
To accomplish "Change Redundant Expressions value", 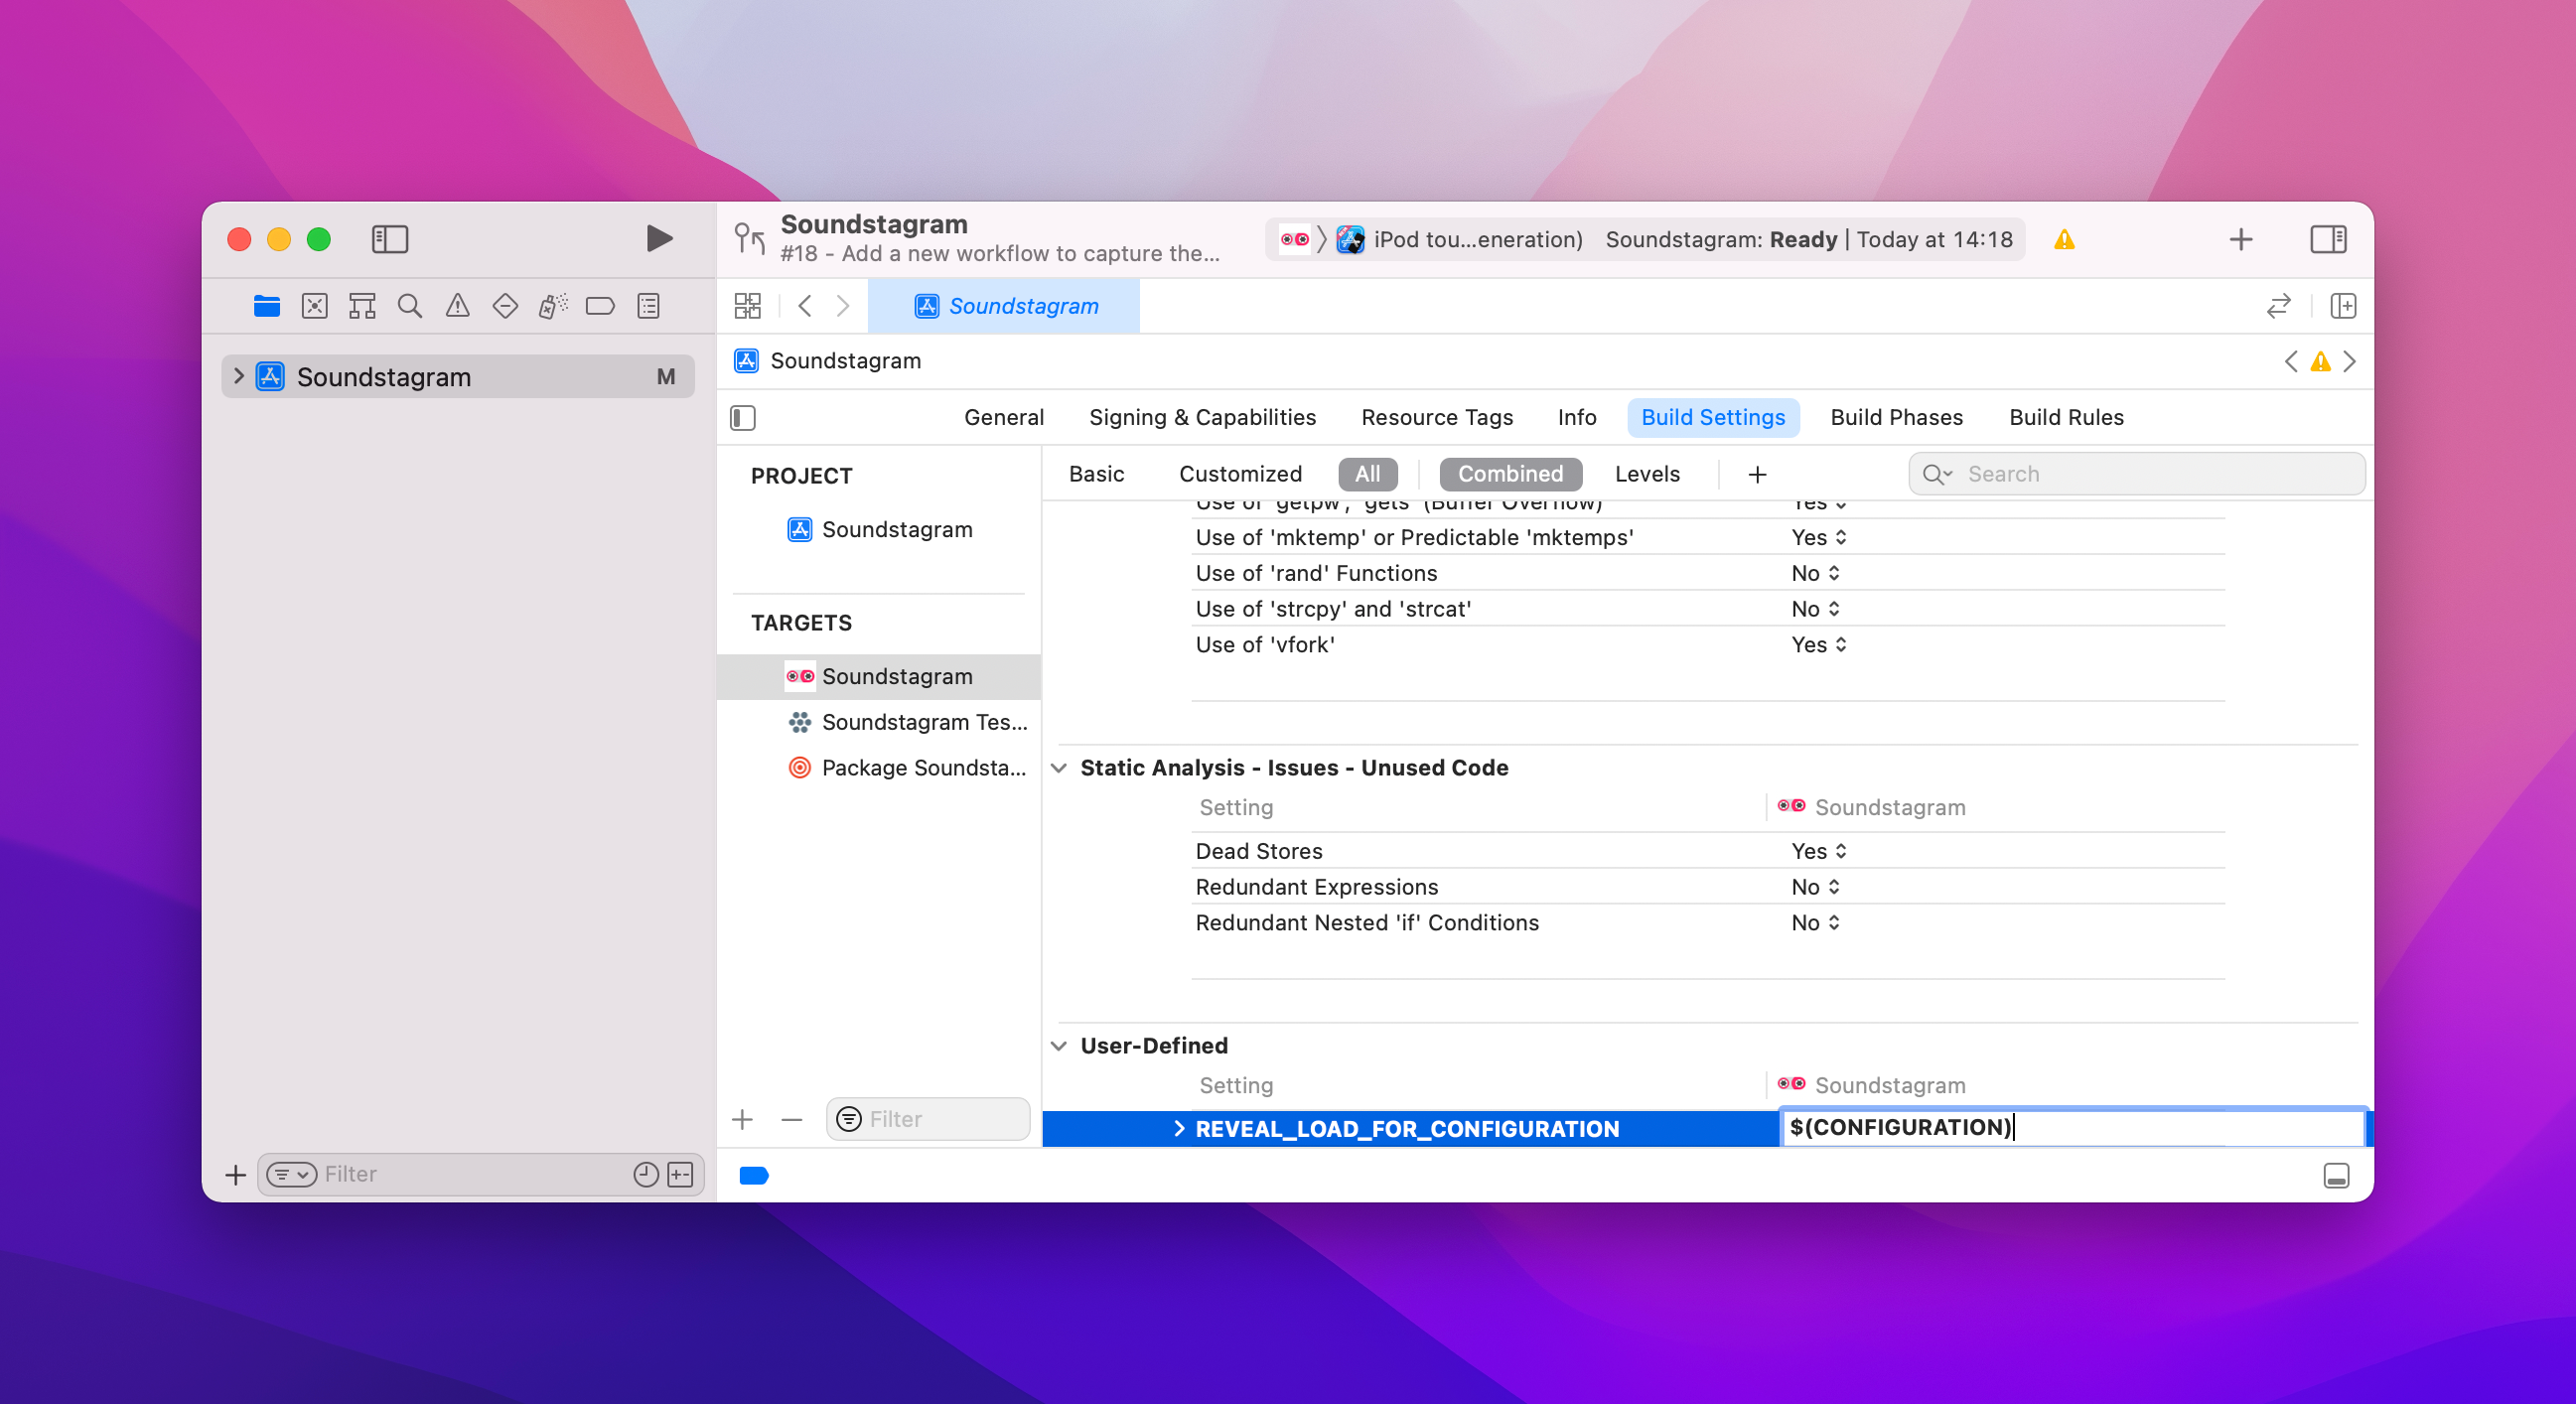I will (x=1815, y=887).
